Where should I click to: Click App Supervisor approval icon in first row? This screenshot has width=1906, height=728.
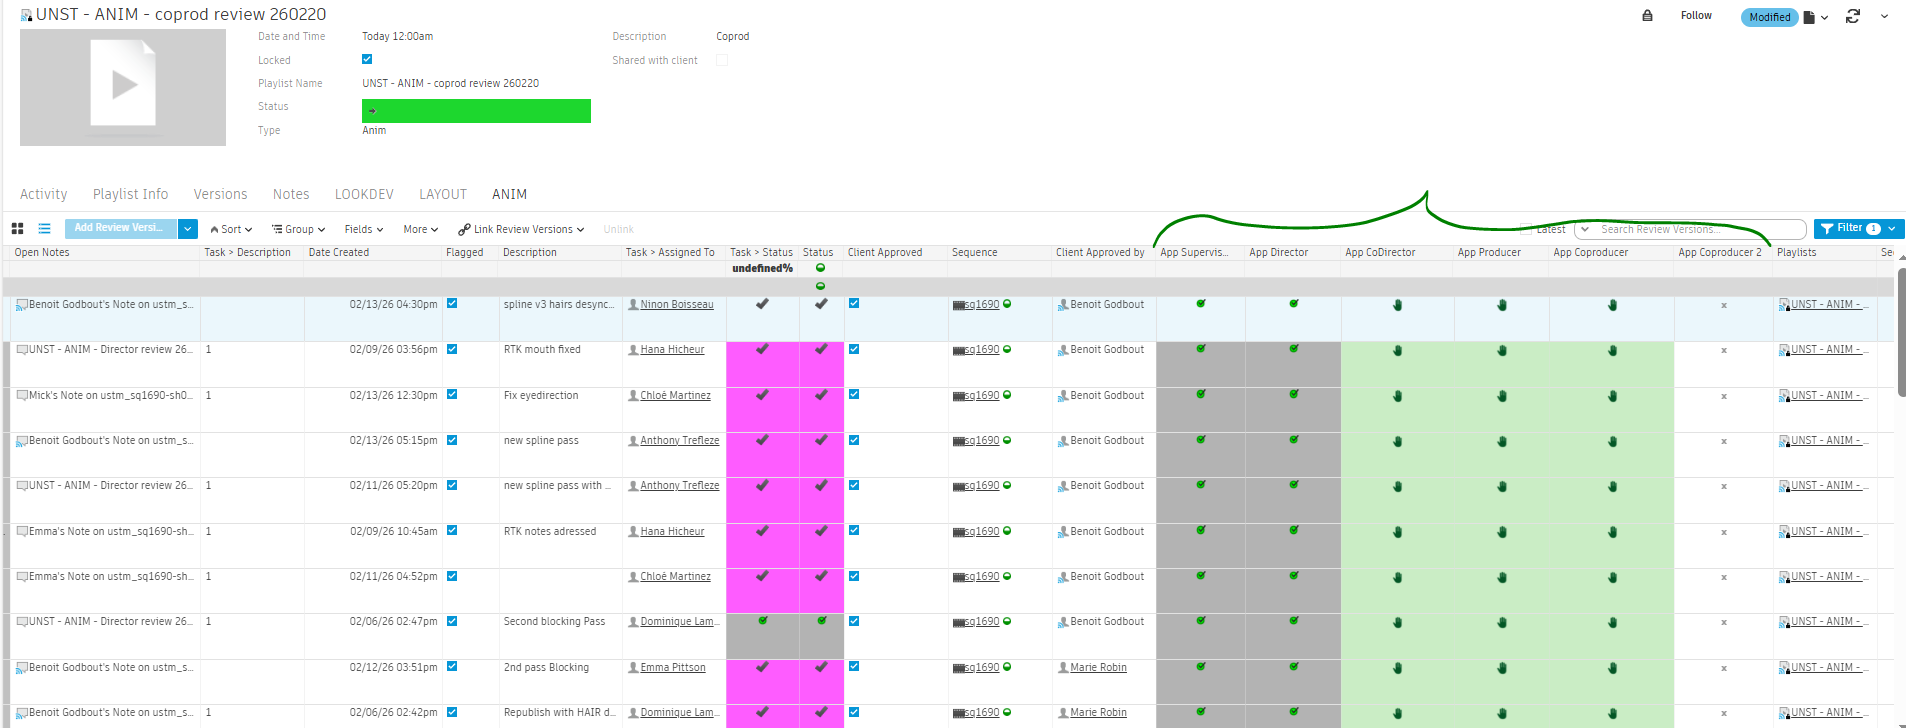tap(1200, 304)
